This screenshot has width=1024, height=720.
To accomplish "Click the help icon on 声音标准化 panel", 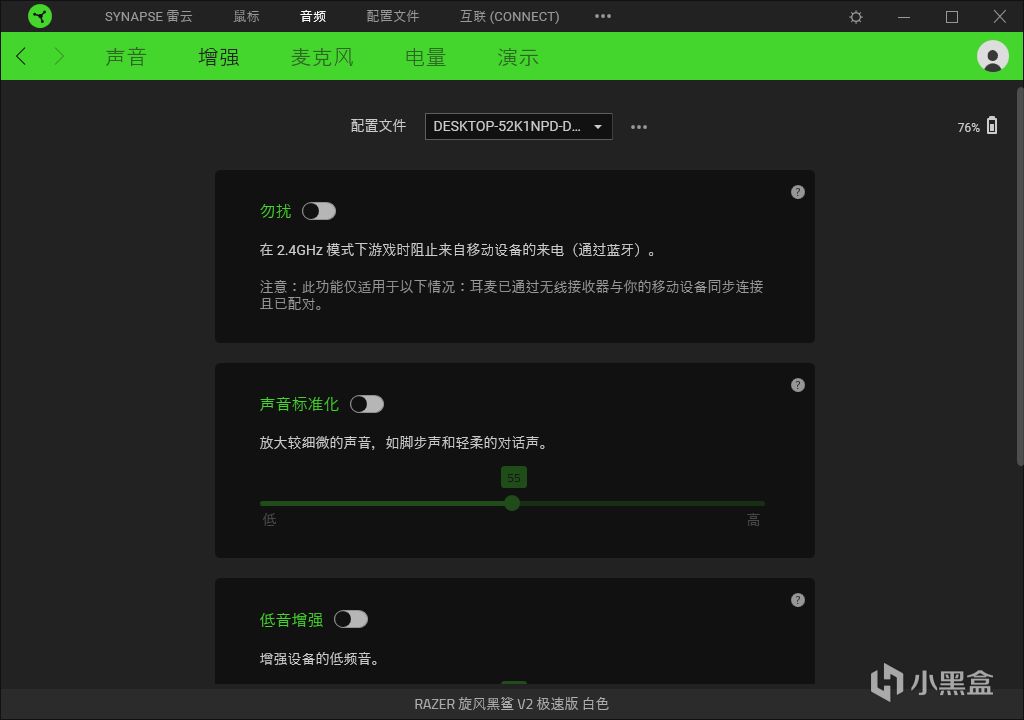I will pos(797,383).
